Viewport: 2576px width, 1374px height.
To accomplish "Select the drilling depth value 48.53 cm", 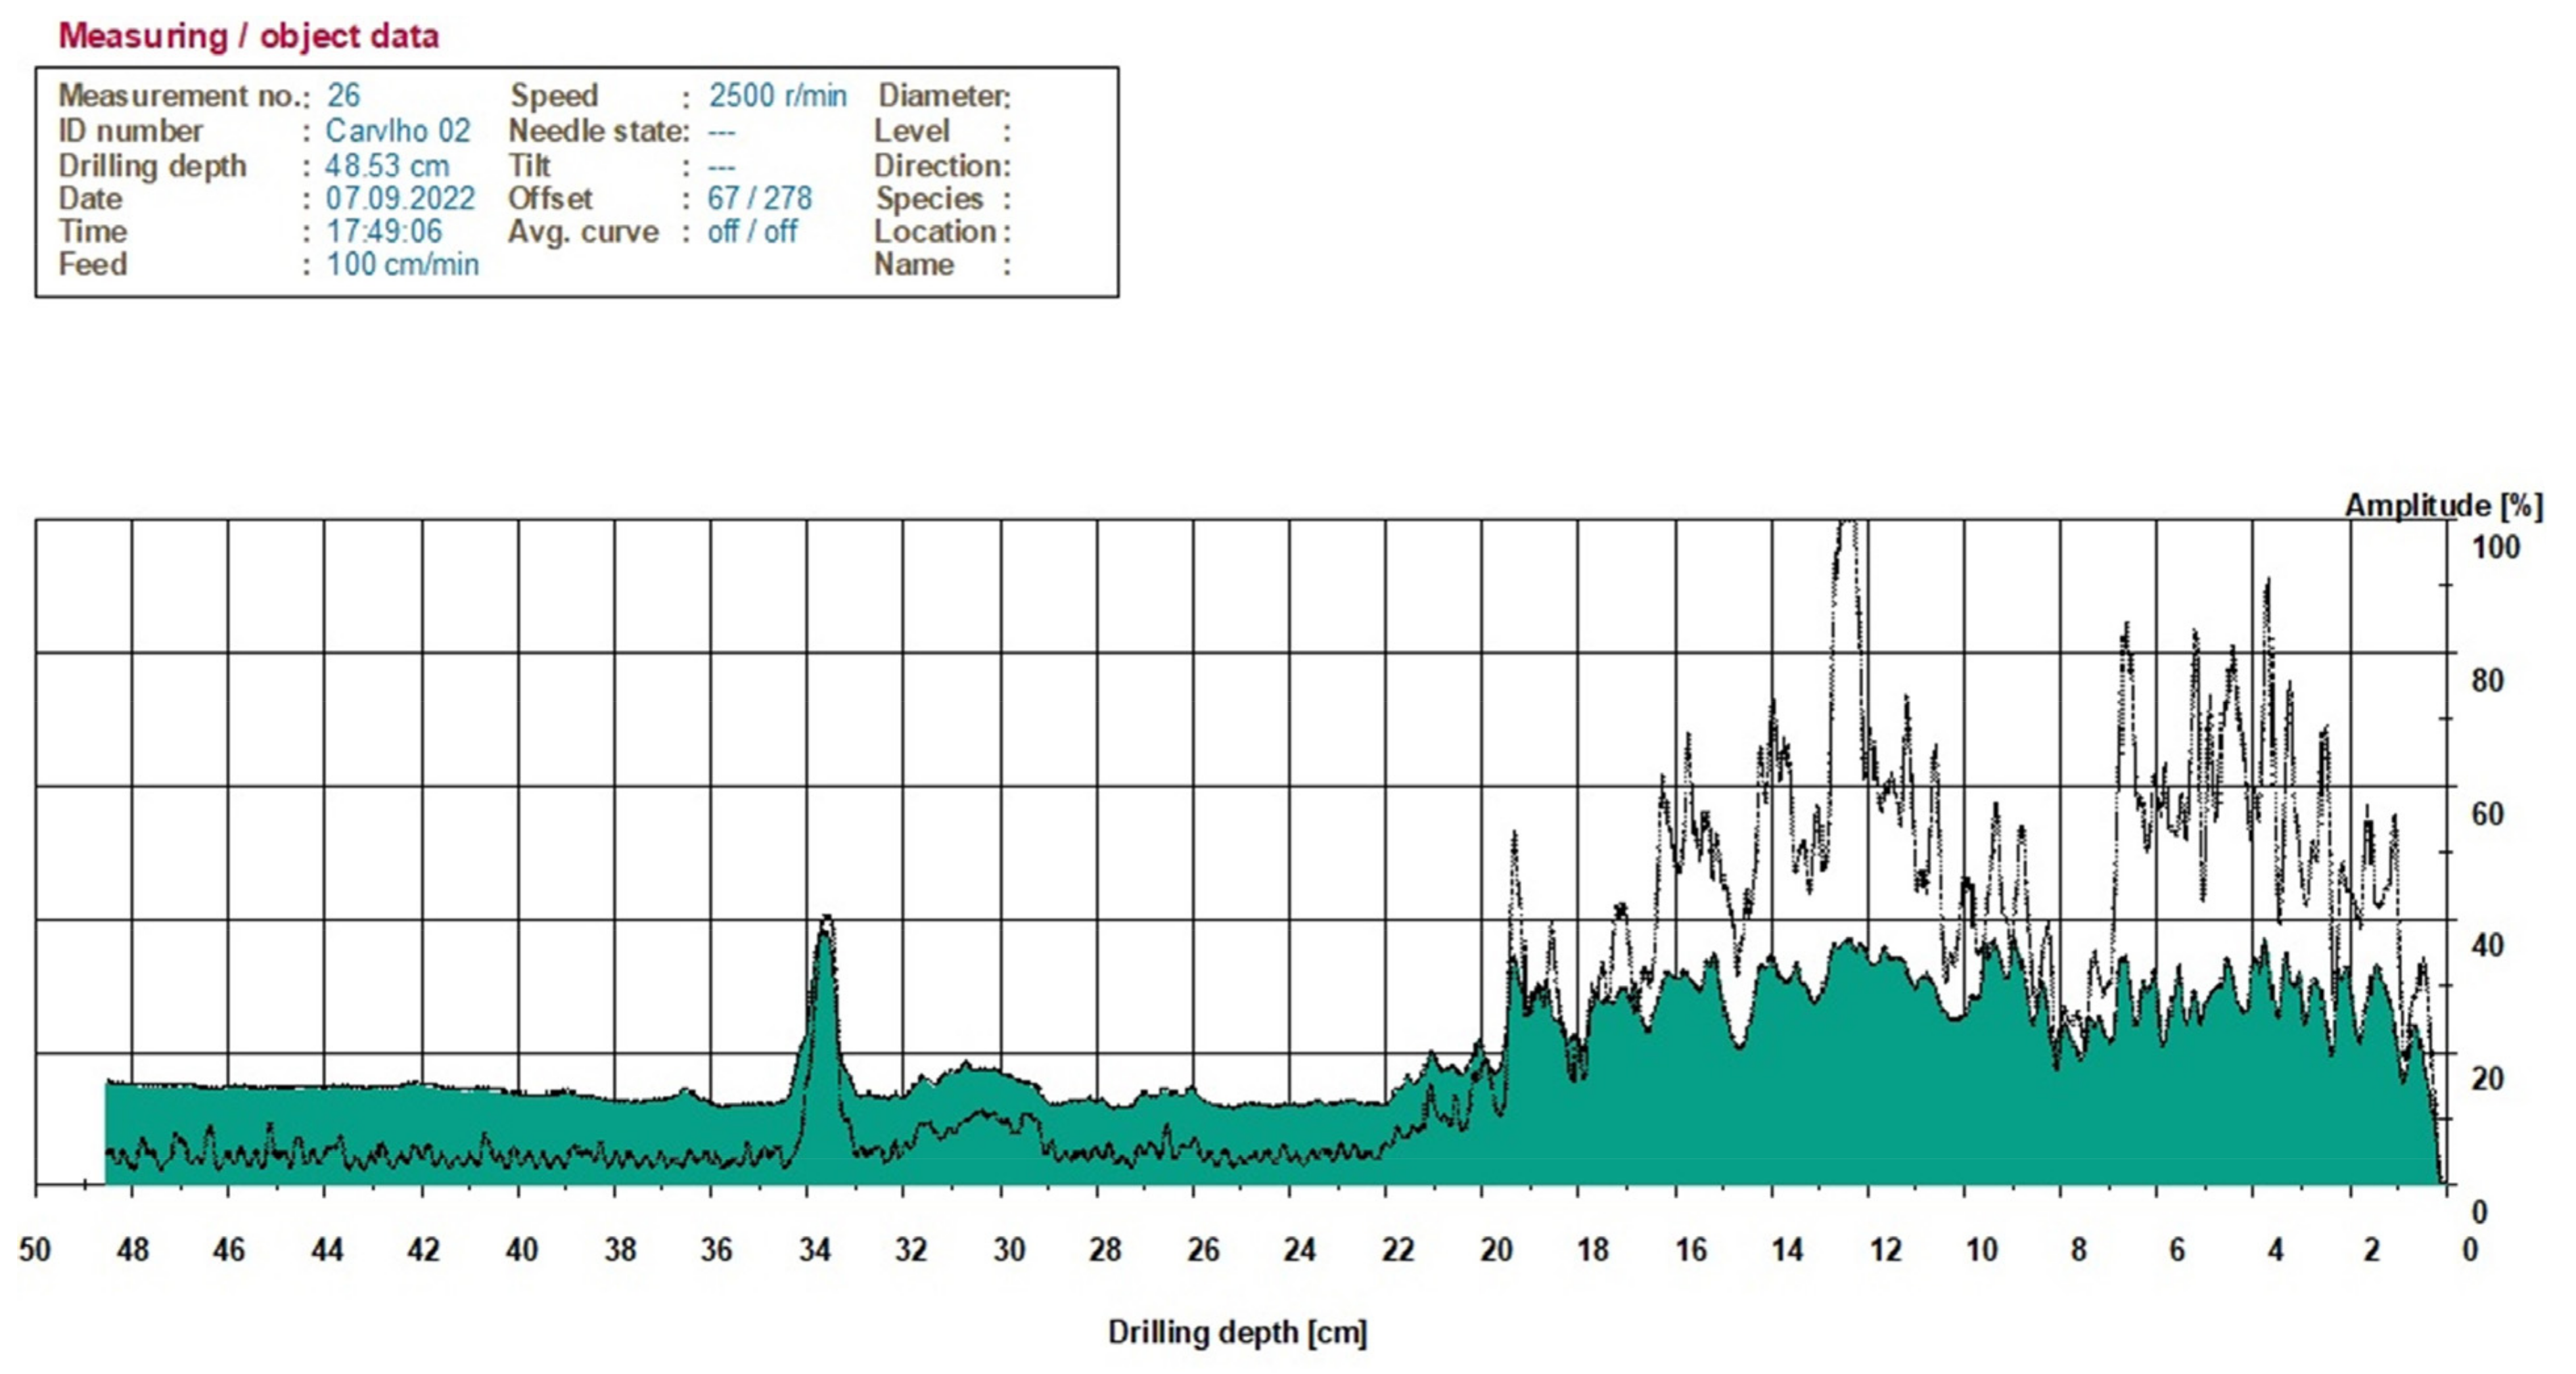I will 387,165.
